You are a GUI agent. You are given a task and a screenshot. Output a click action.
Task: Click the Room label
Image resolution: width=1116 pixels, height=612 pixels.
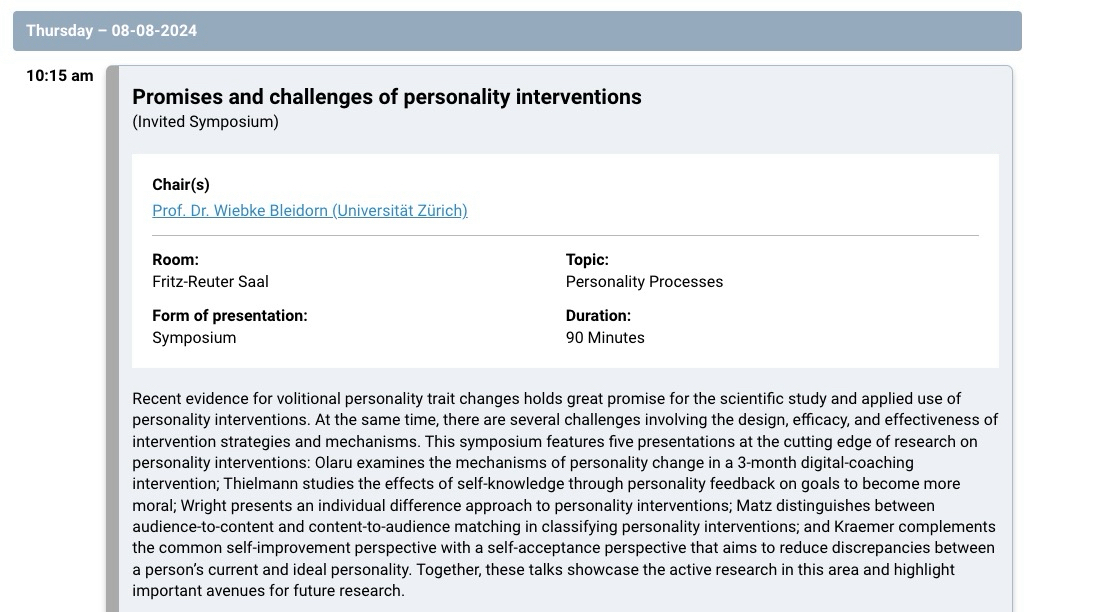tap(175, 259)
